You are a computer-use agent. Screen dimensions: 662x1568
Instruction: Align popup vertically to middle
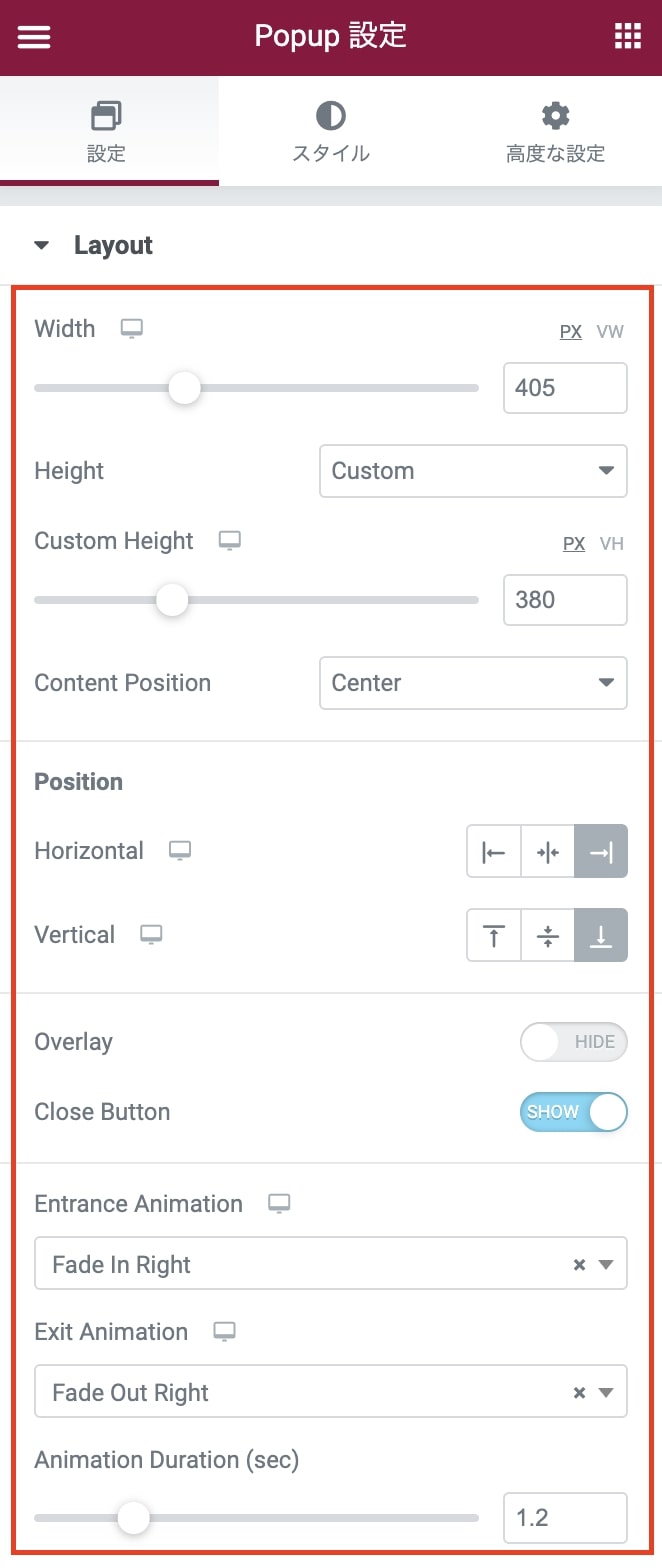tap(548, 936)
